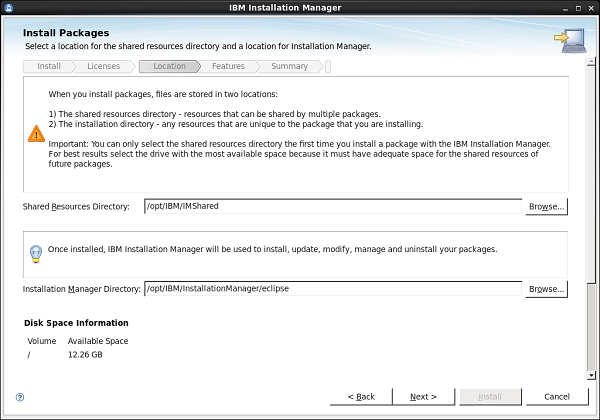Screen dimensions: 600x420
Task: Go to the Summary step tab
Action: pyautogui.click(x=289, y=66)
